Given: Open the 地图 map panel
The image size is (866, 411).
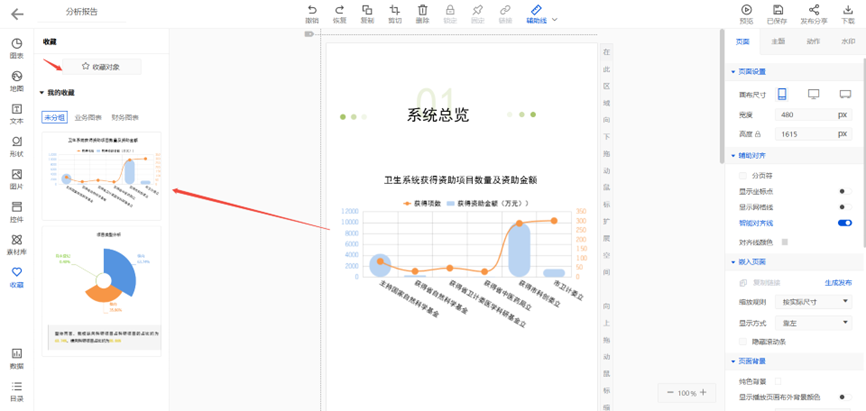Looking at the screenshot, I should [16, 82].
